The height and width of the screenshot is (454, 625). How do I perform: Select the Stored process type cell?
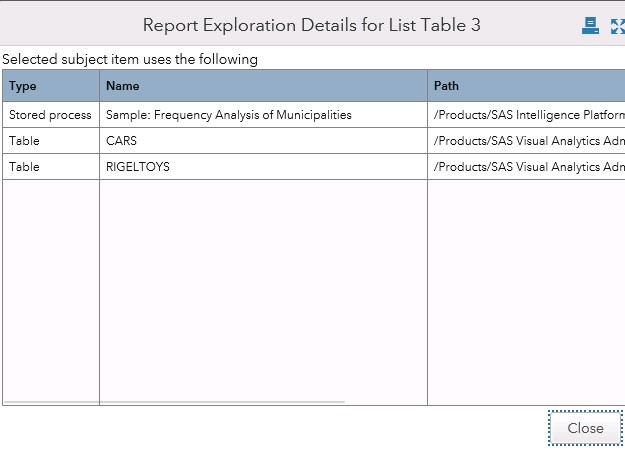point(50,115)
